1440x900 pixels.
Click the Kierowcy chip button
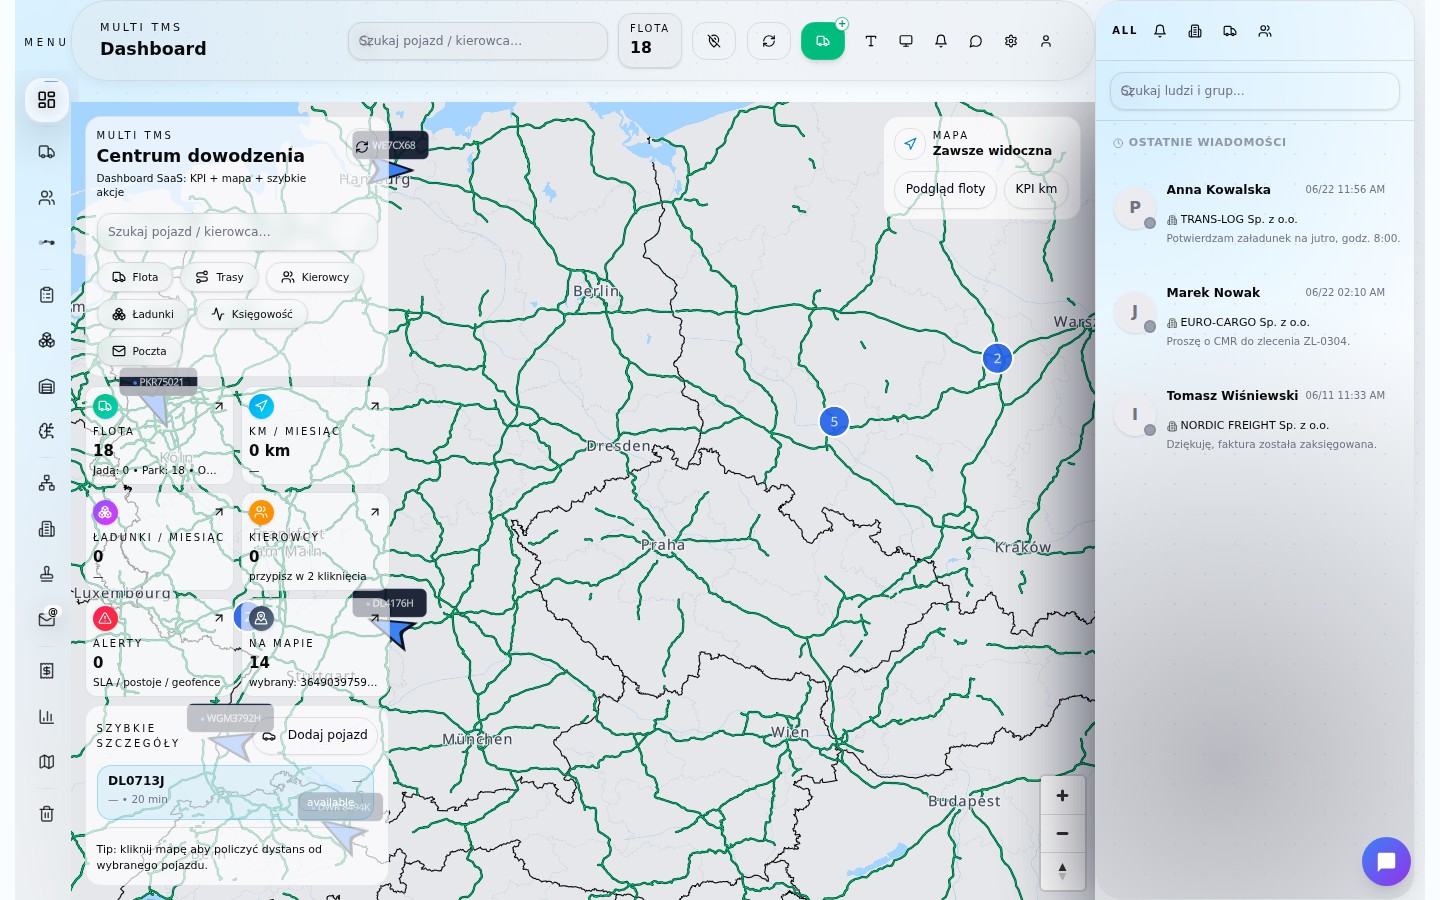pos(315,277)
